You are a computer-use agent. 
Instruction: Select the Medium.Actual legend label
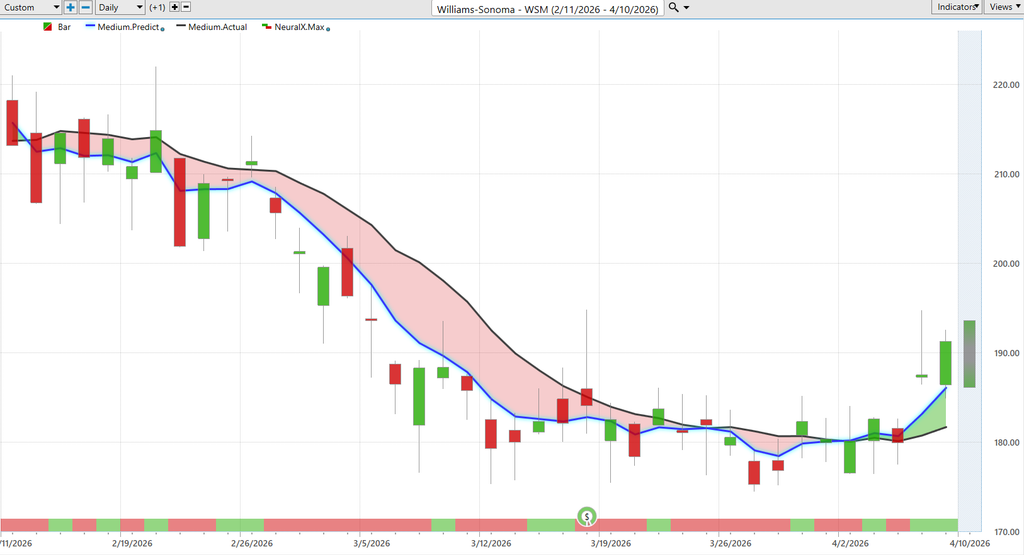point(217,27)
